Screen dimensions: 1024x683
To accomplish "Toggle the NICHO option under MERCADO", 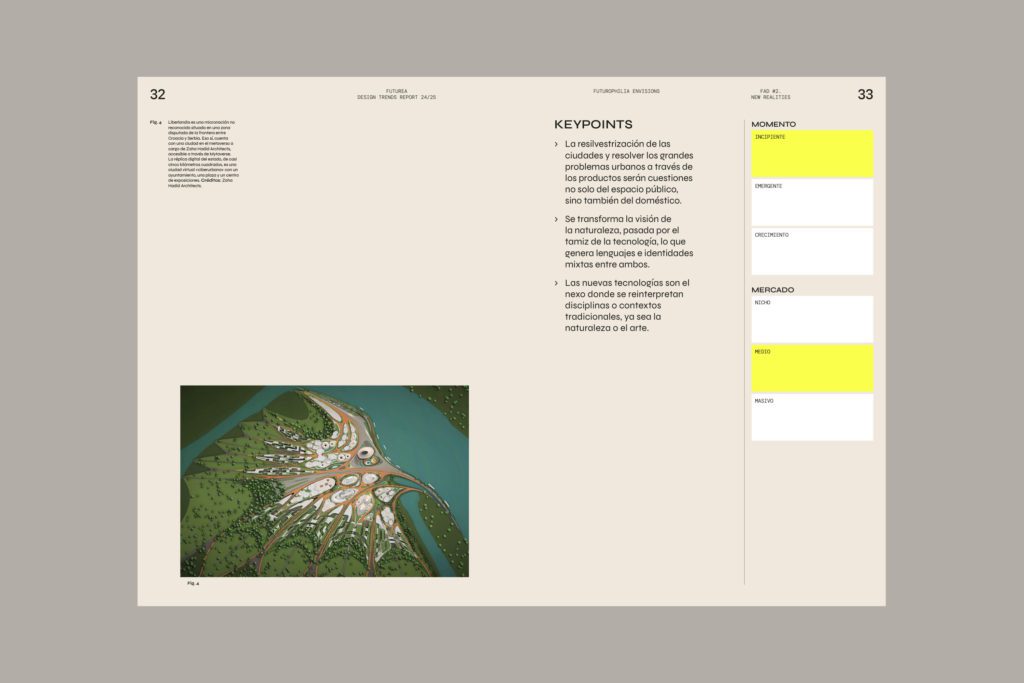I will coord(811,318).
